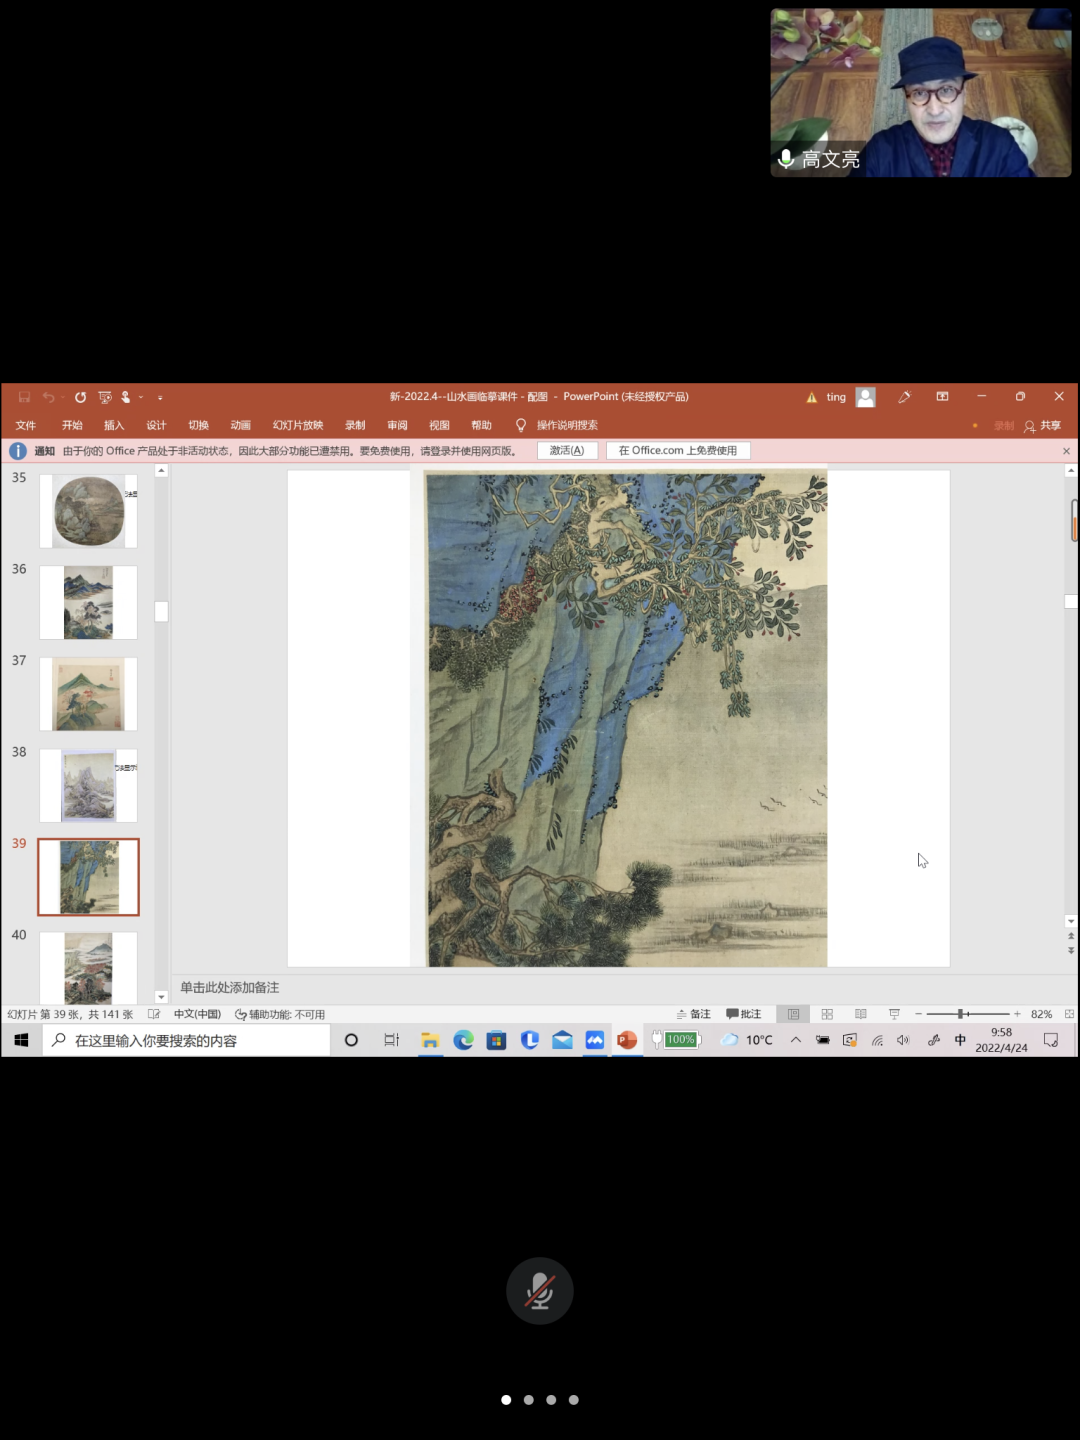Toggle the 备注 notes pane button
This screenshot has height=1440, width=1080.
pos(693,1014)
